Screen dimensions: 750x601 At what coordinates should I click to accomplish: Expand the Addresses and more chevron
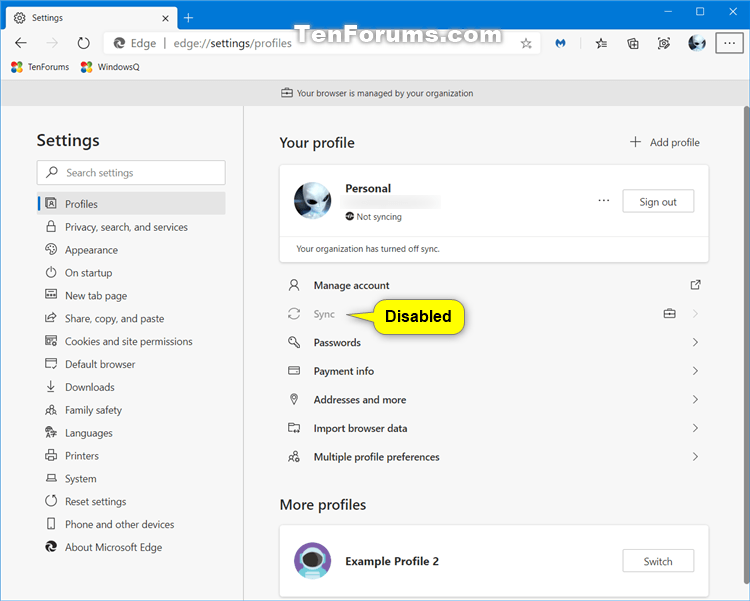click(695, 400)
